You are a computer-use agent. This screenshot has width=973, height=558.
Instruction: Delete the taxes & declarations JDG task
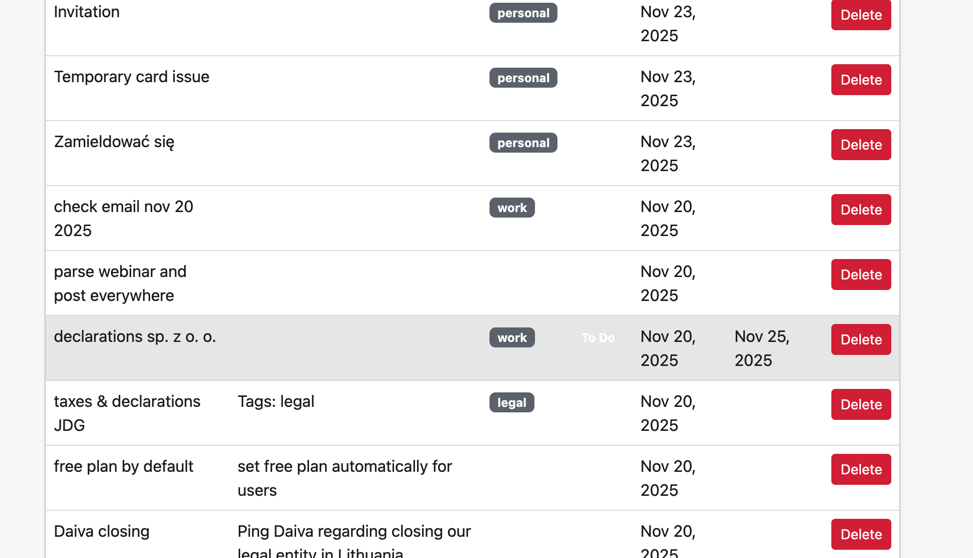860,405
